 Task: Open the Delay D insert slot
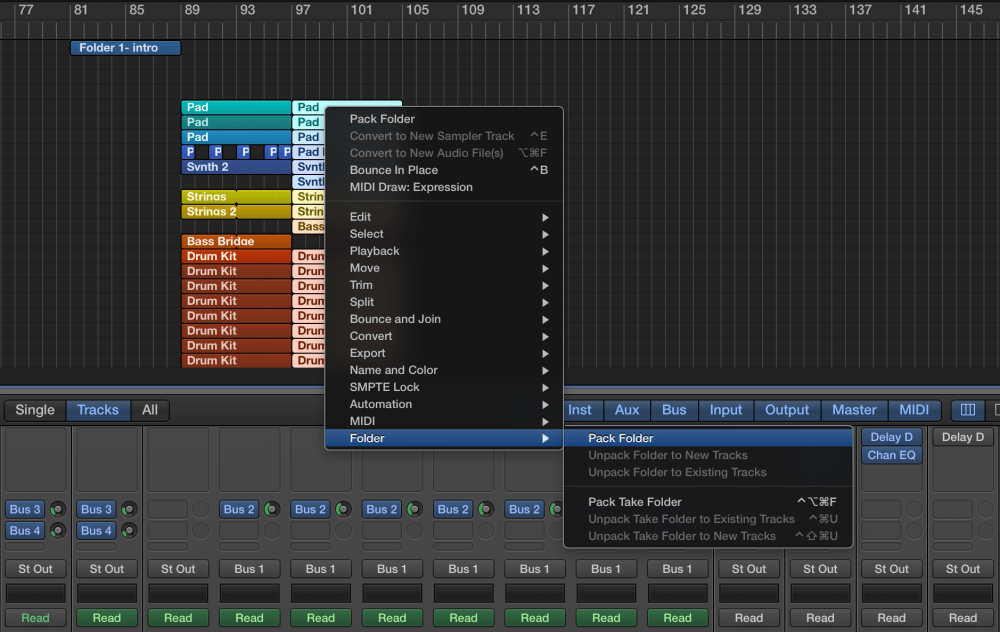click(x=891, y=436)
